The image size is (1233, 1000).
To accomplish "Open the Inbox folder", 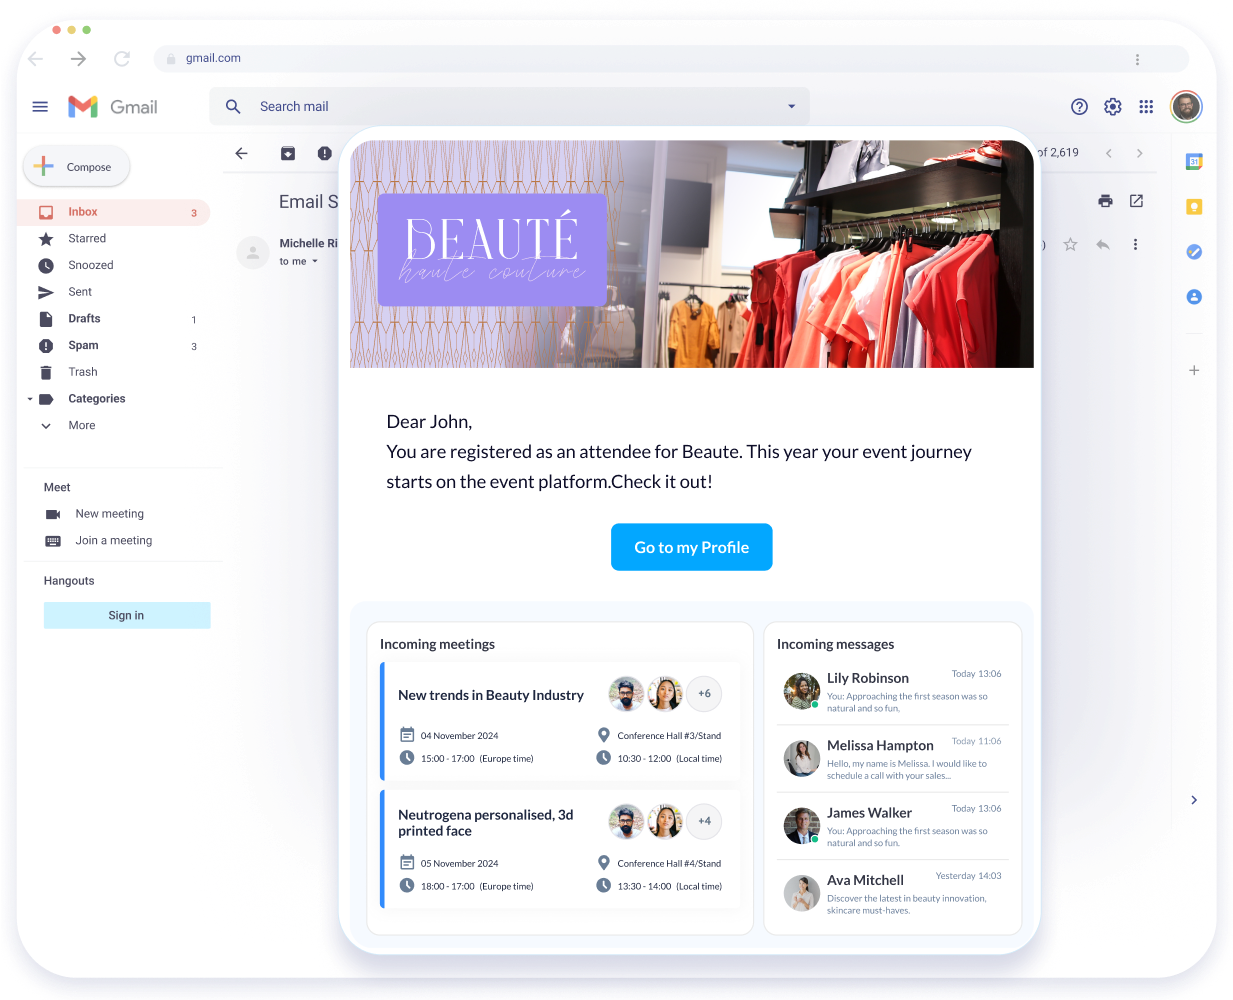I will click(x=83, y=212).
